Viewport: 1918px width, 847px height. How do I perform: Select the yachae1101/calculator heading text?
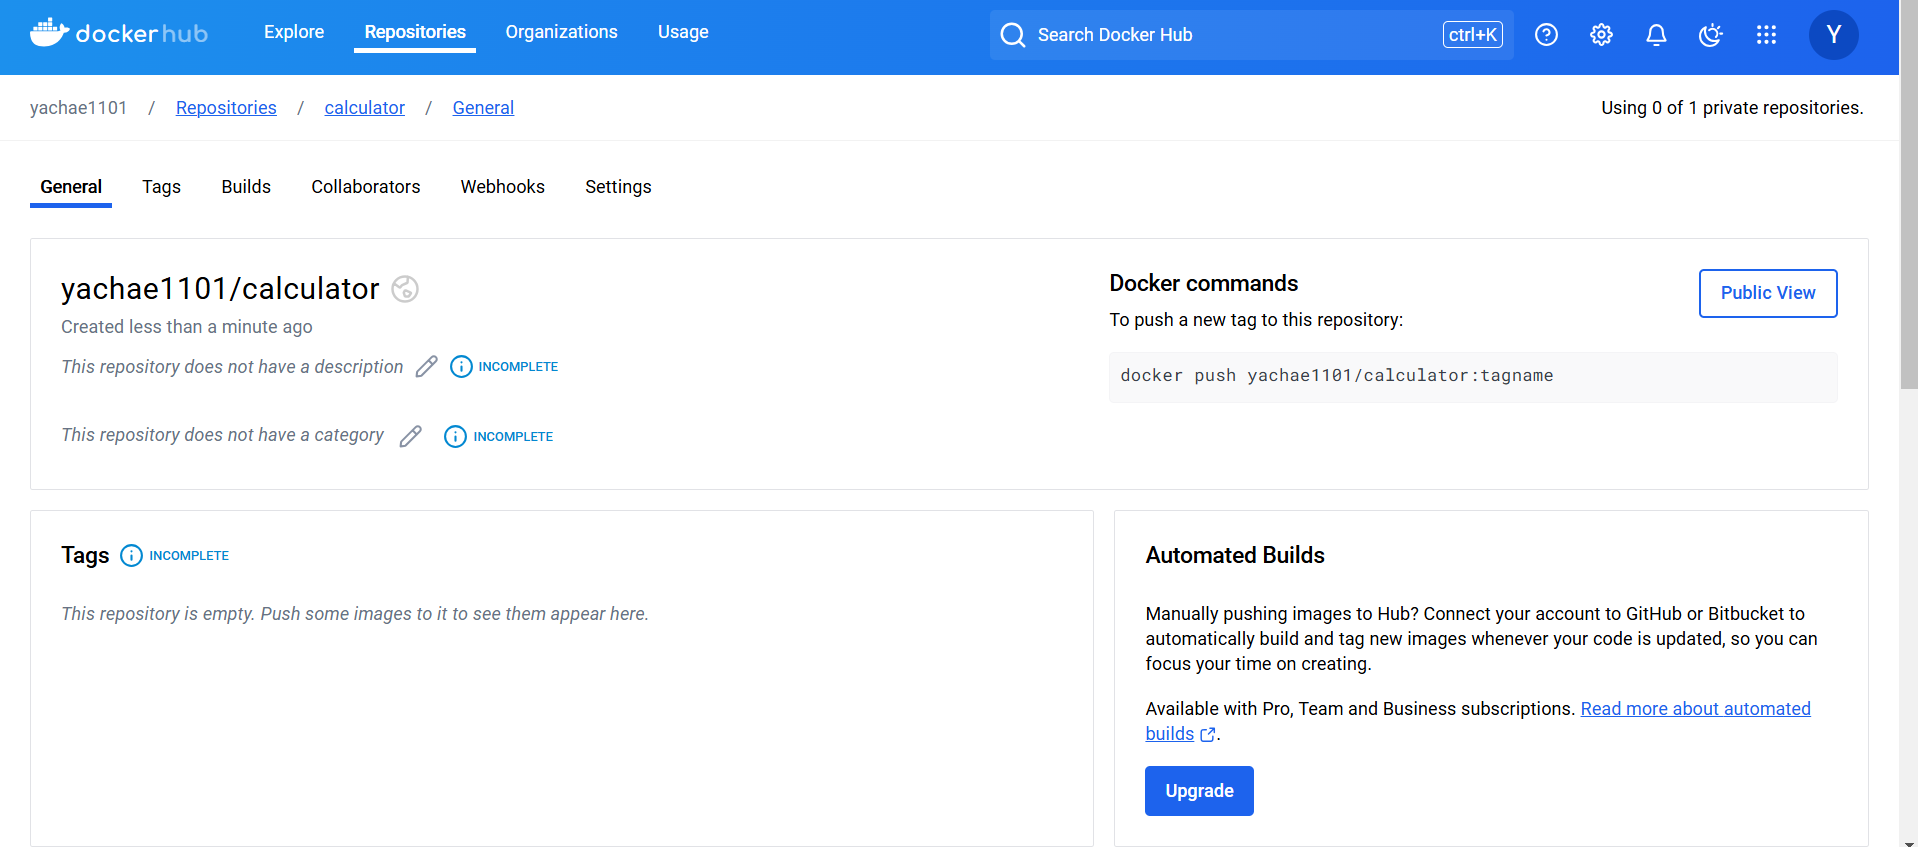click(220, 289)
